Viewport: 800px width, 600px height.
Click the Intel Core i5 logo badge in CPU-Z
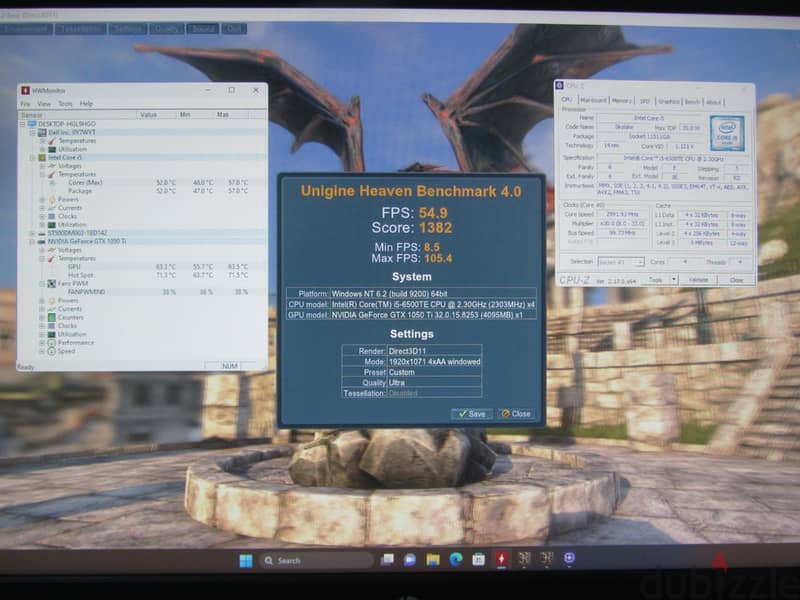point(727,133)
